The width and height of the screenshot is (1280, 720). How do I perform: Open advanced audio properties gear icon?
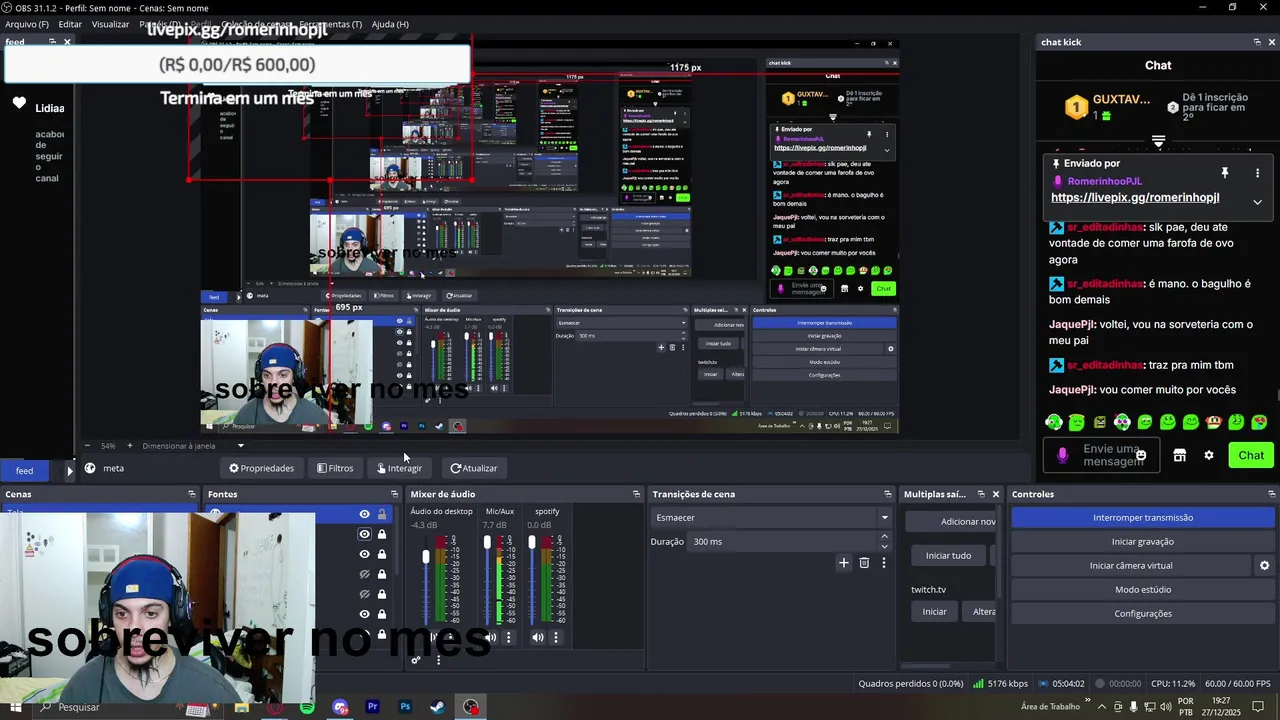coord(416,660)
